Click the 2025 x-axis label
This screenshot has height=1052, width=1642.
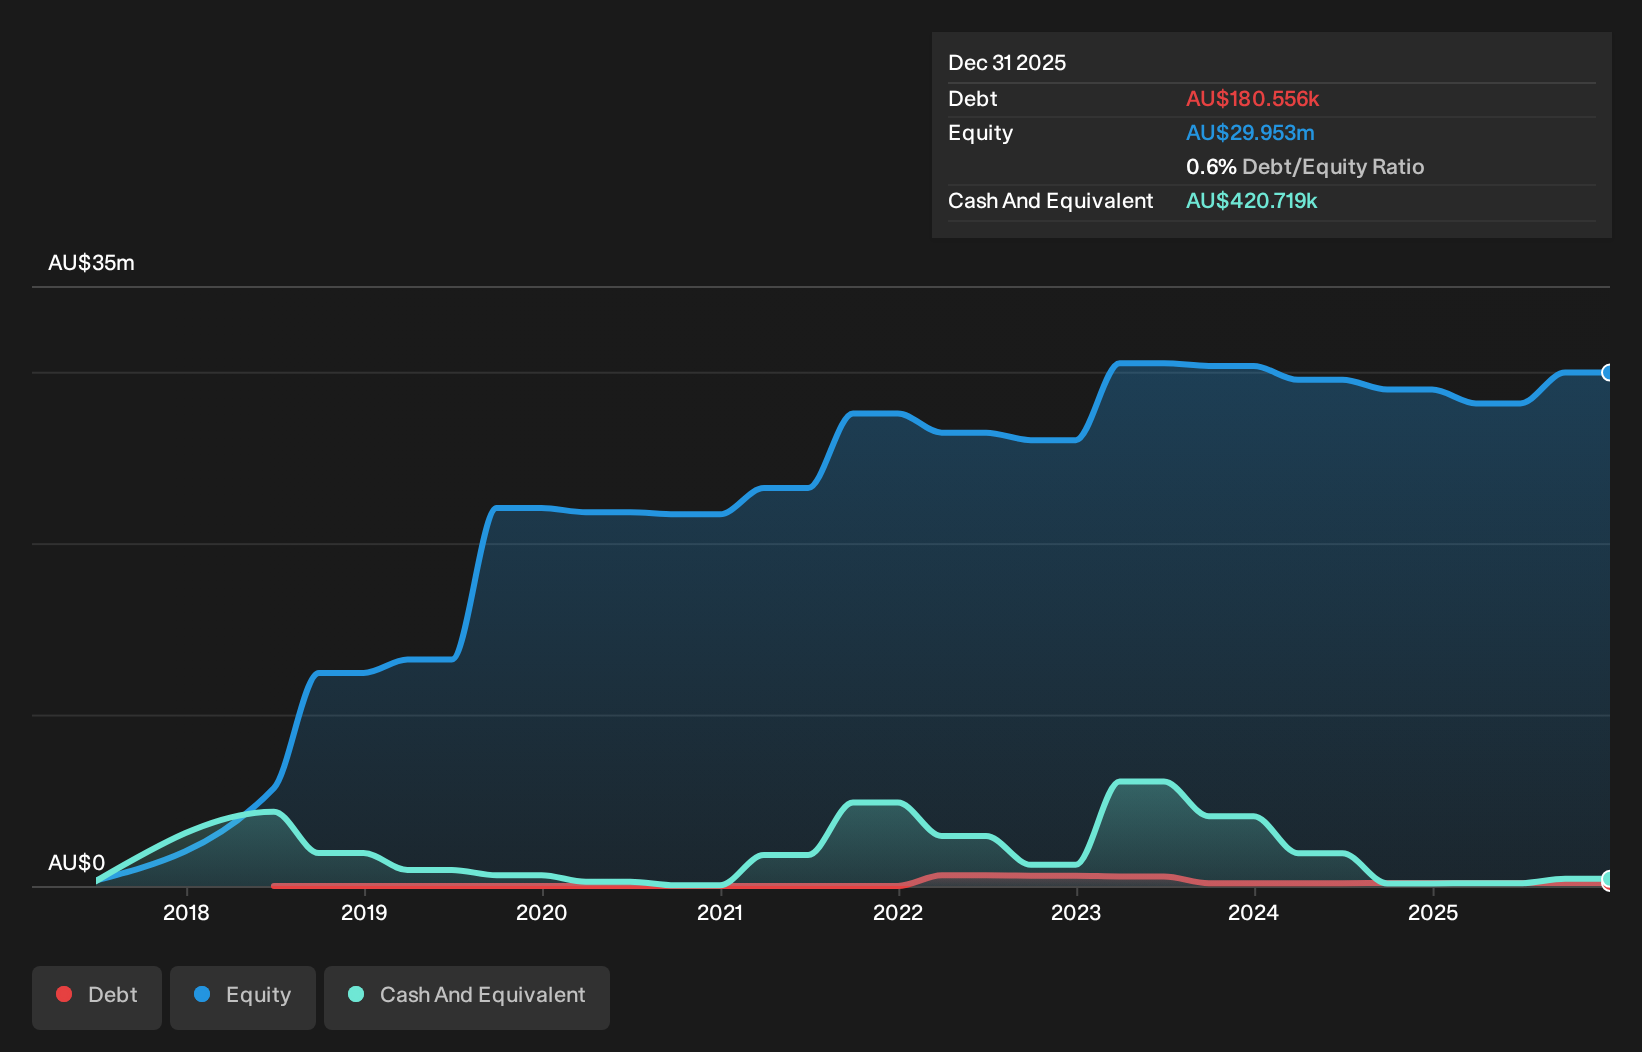pyautogui.click(x=1433, y=912)
